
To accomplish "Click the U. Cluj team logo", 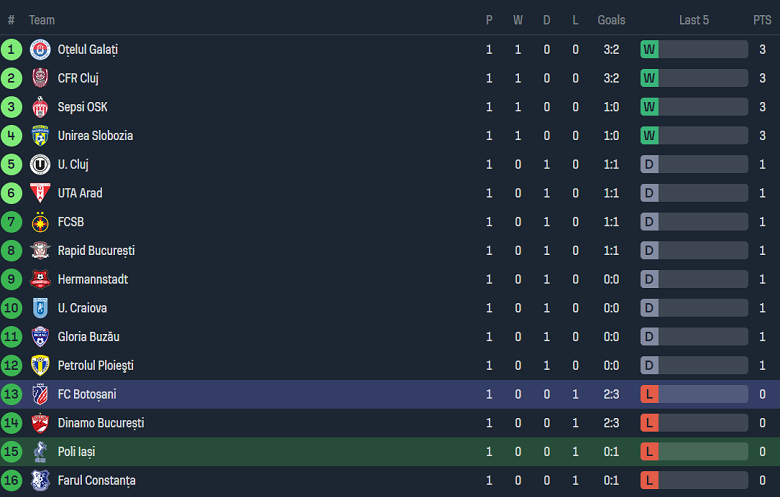I will coord(40,164).
